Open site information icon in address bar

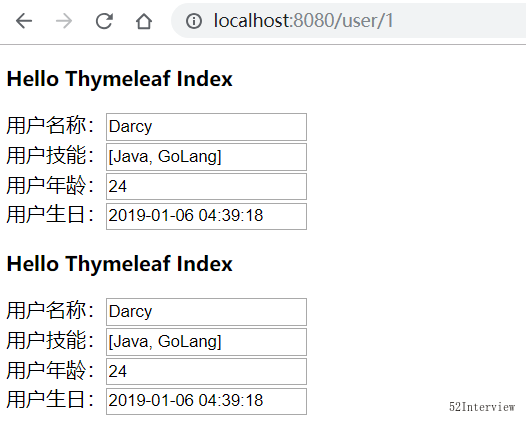click(x=194, y=21)
